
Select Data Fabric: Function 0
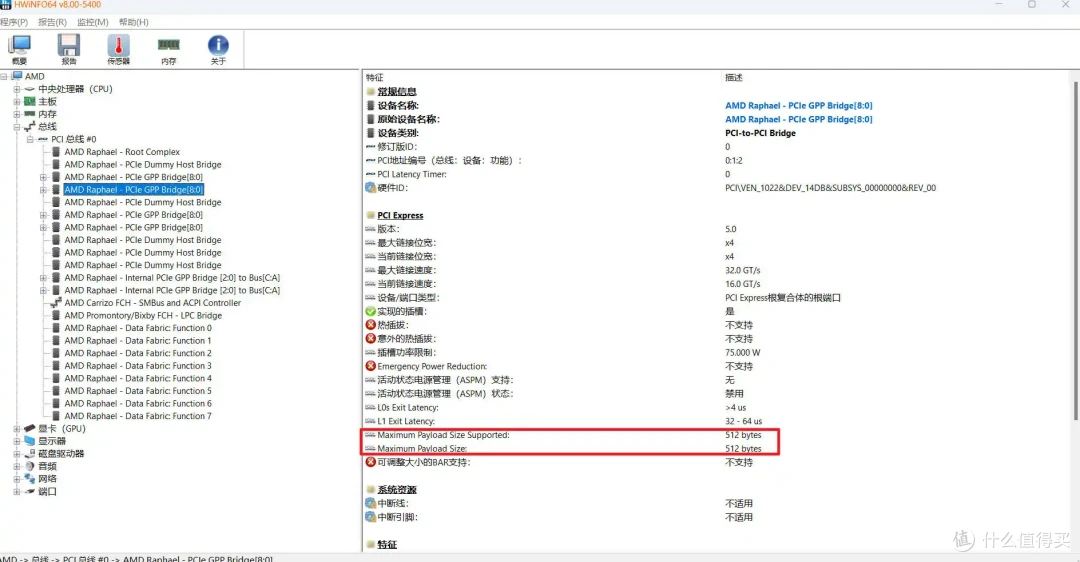138,328
